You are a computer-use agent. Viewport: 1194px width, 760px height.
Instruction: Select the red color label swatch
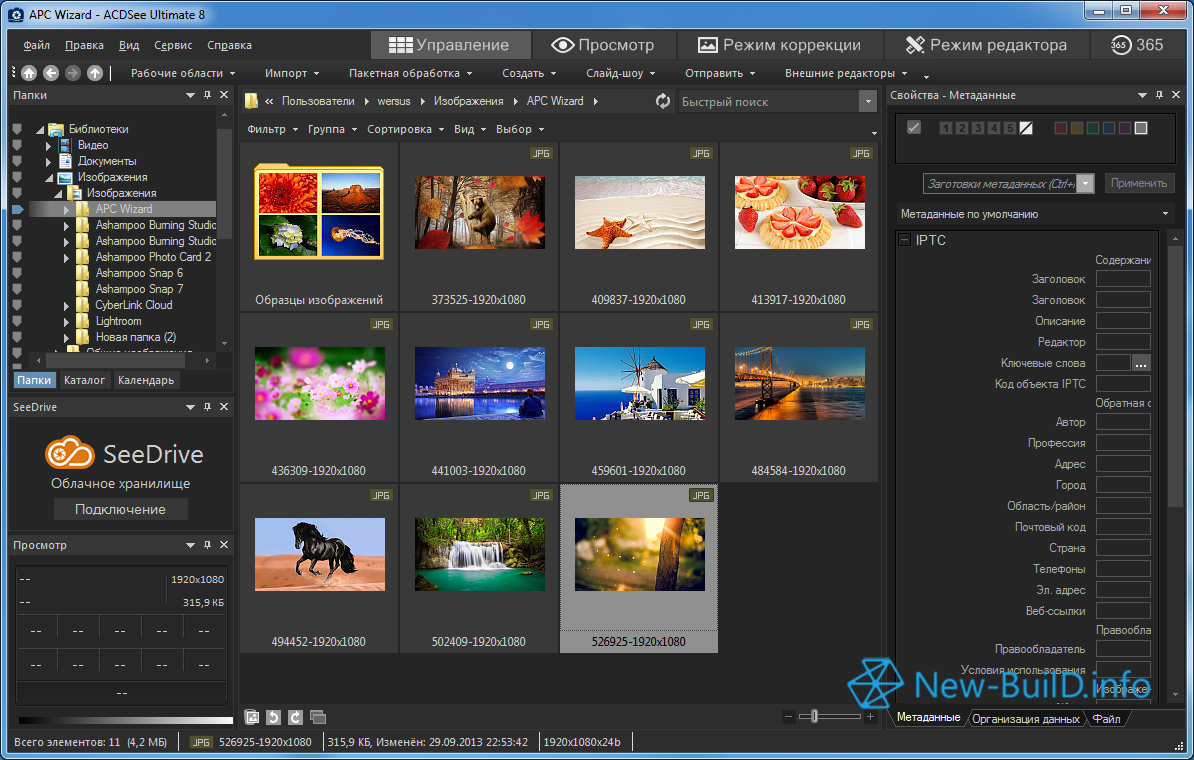click(x=1061, y=127)
